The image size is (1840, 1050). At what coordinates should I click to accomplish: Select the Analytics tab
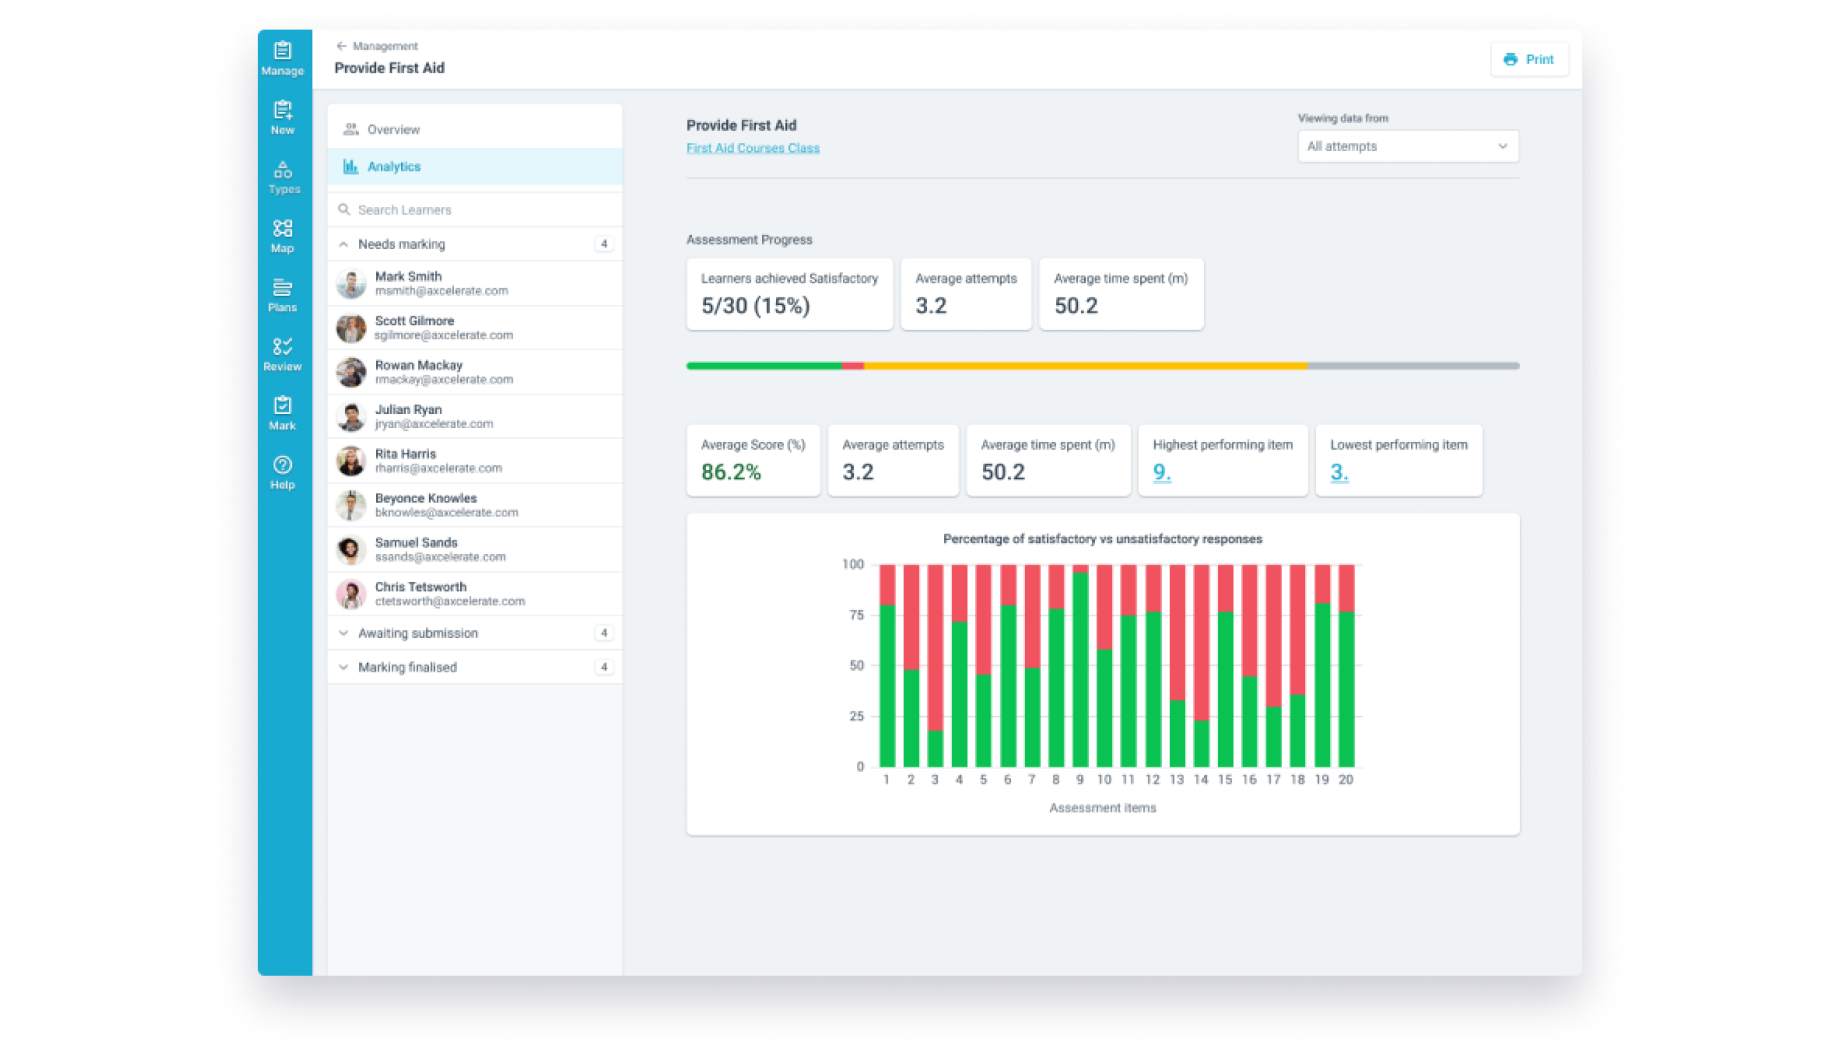tap(475, 166)
